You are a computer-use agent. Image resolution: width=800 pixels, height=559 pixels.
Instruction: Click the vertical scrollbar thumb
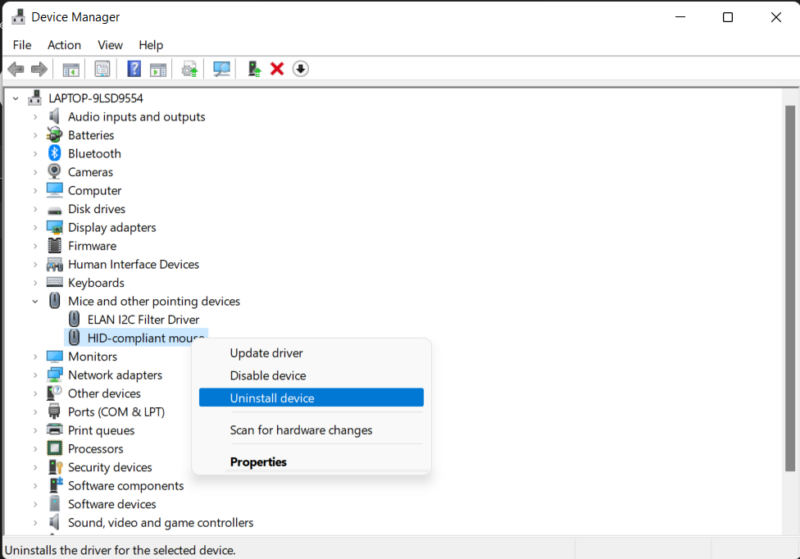790,288
